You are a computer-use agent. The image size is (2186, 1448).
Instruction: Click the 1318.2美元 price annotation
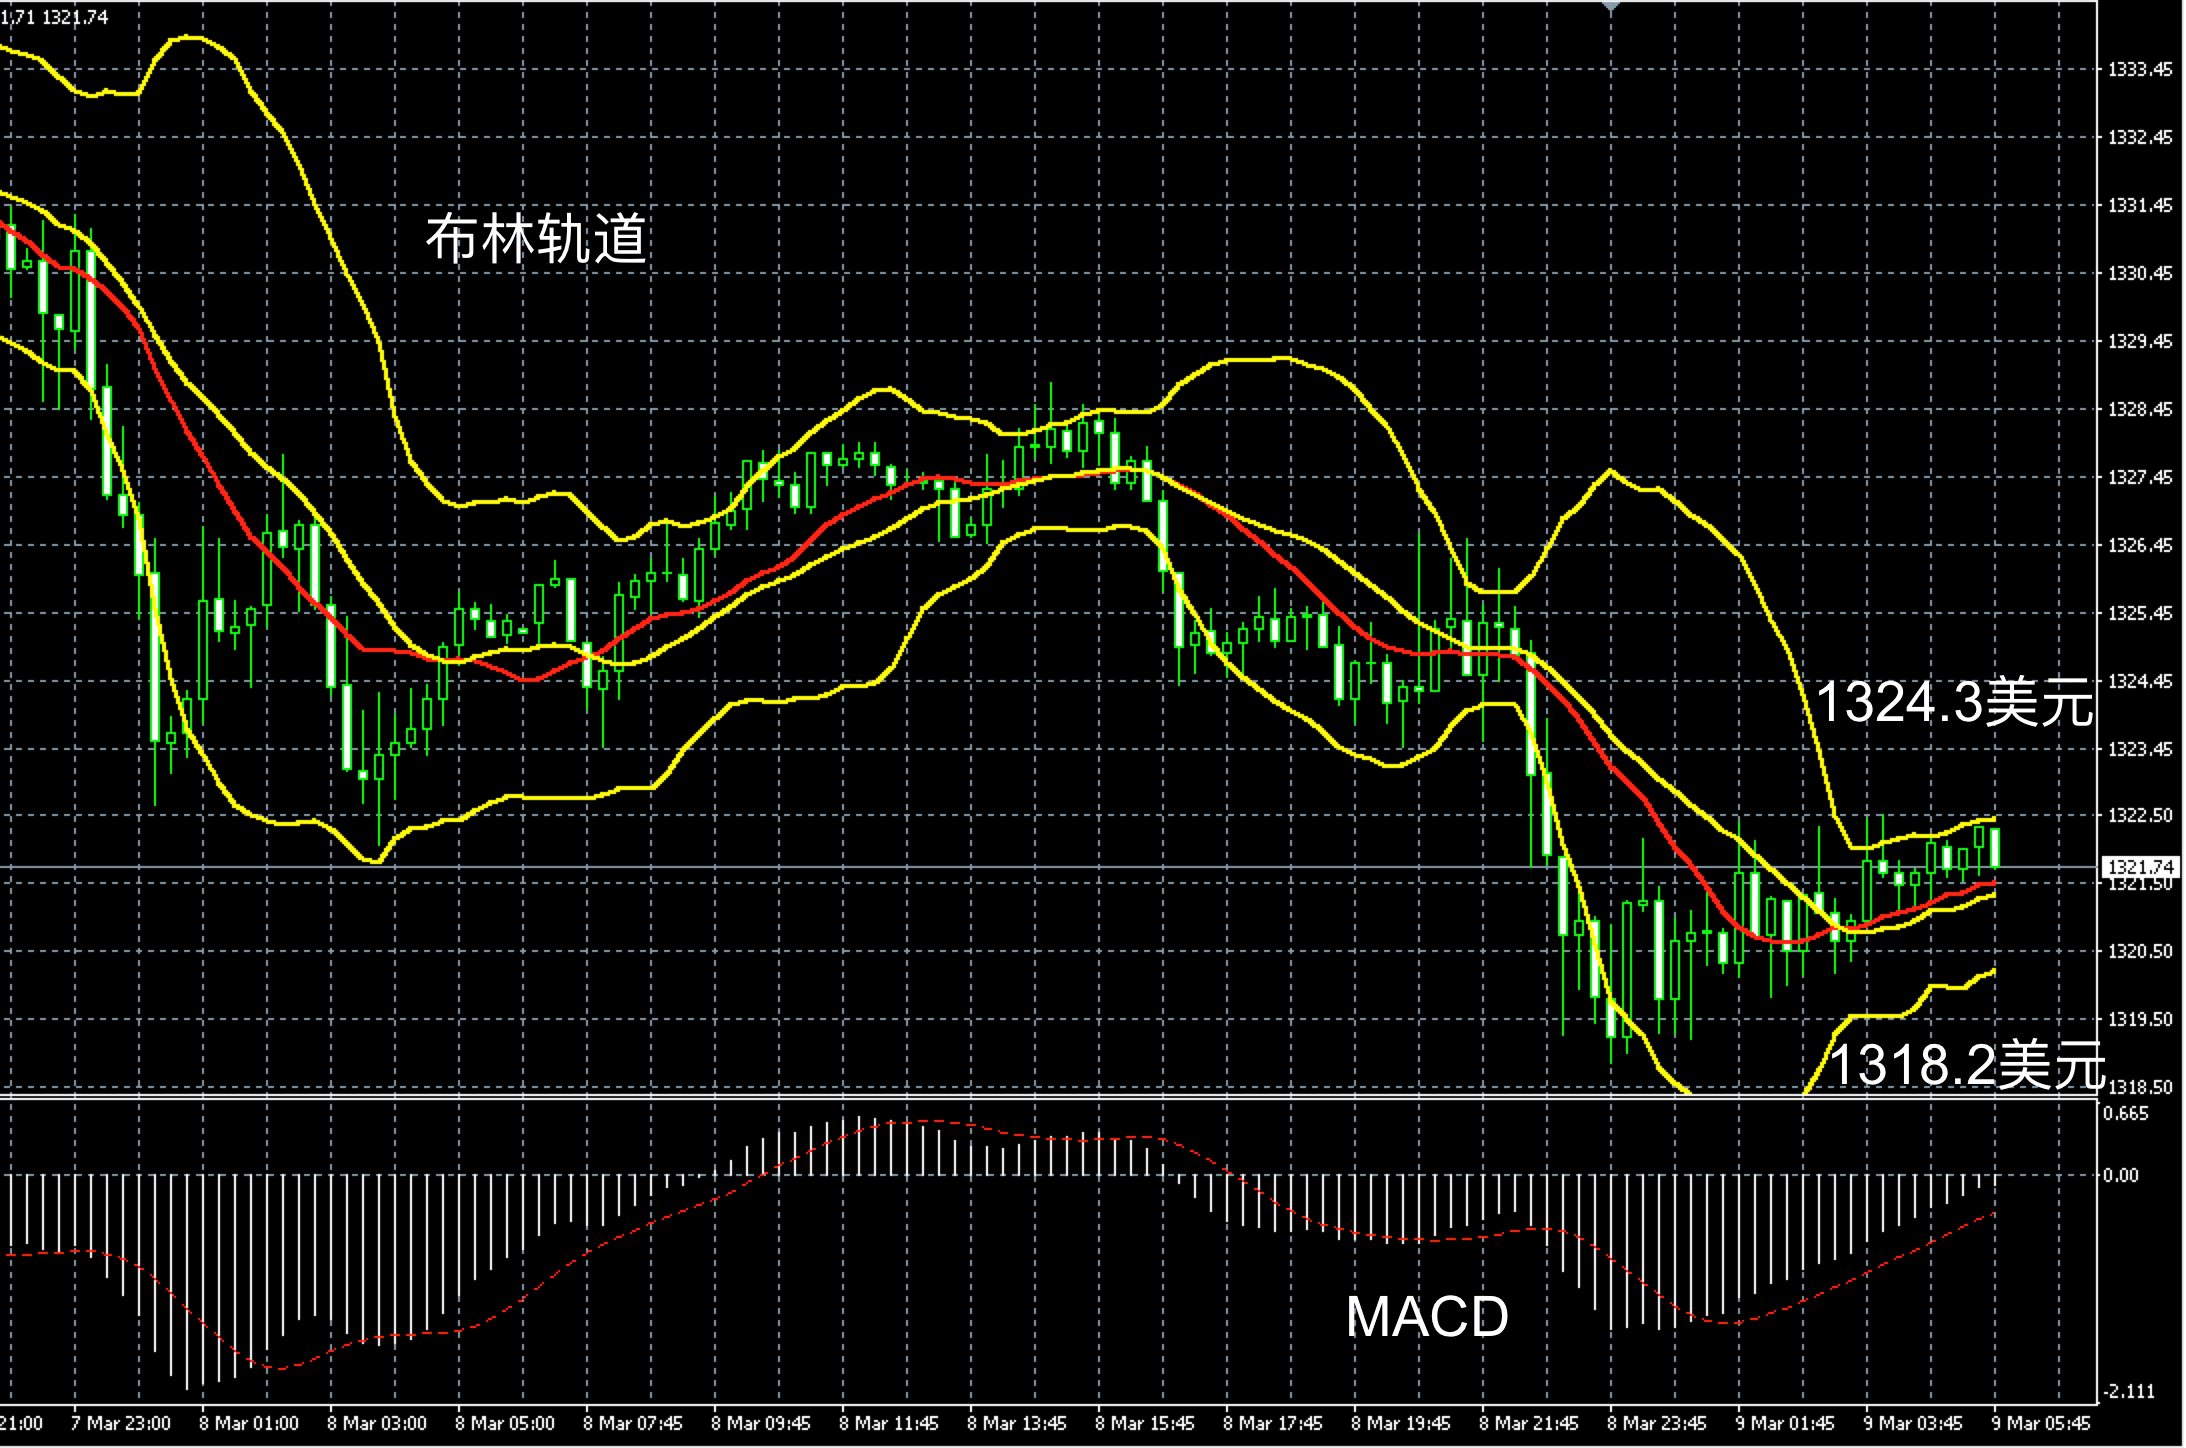pos(1966,1064)
